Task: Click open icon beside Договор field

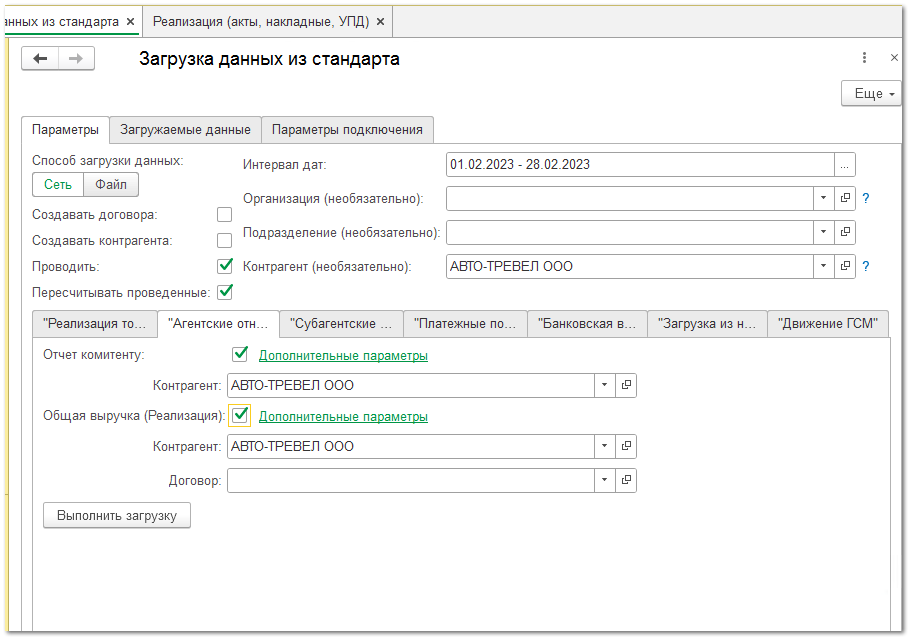Action: point(626,481)
